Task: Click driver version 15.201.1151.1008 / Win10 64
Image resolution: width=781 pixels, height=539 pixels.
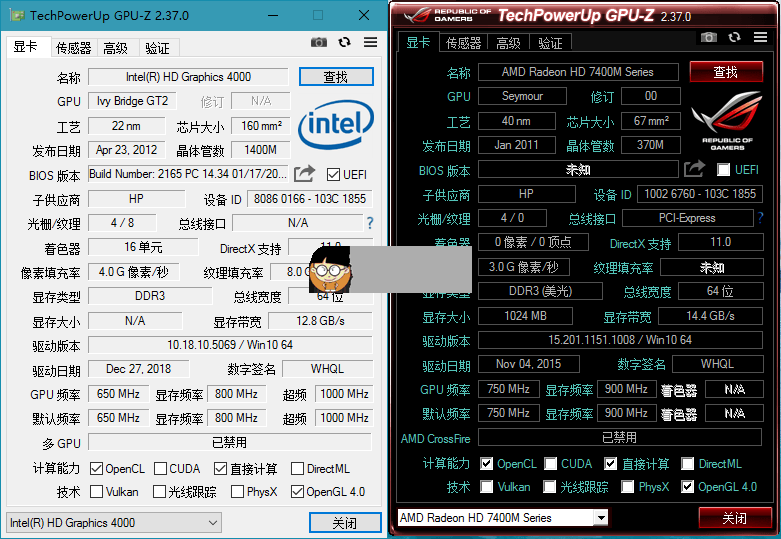Action: coord(620,340)
